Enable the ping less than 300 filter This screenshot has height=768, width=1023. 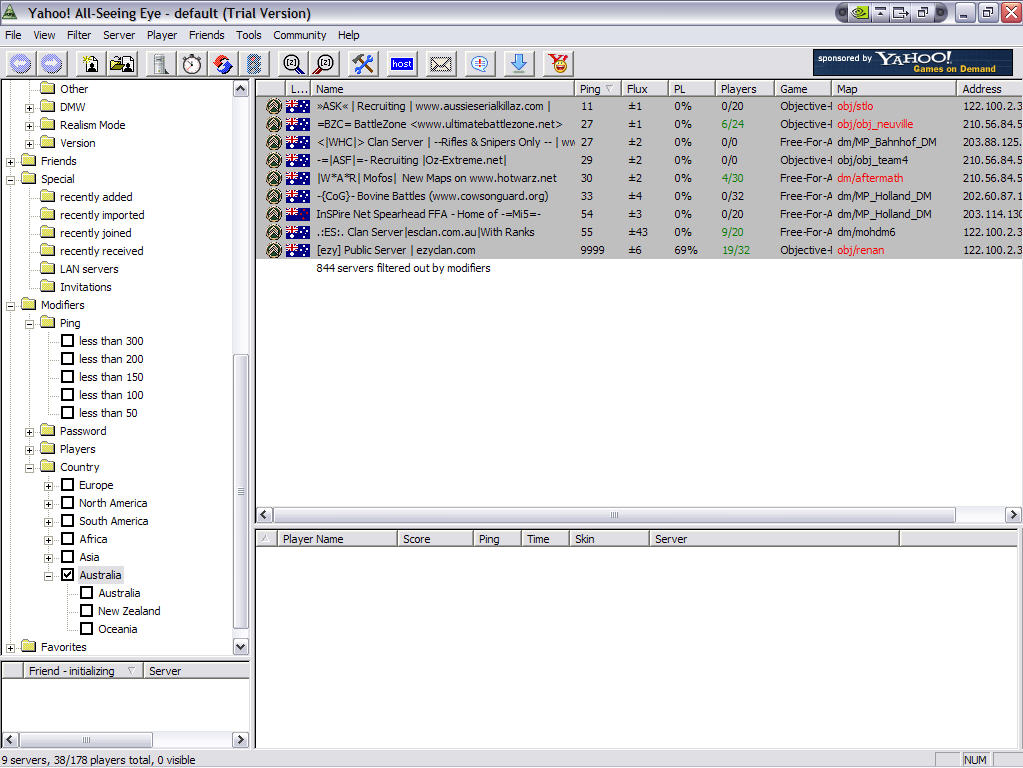[67, 341]
